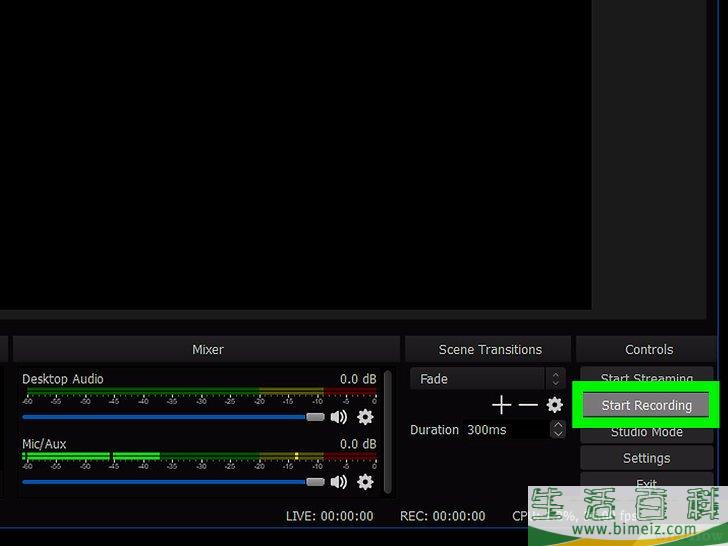Toggle Studio Mode
The width and height of the screenshot is (728, 546).
click(x=646, y=432)
